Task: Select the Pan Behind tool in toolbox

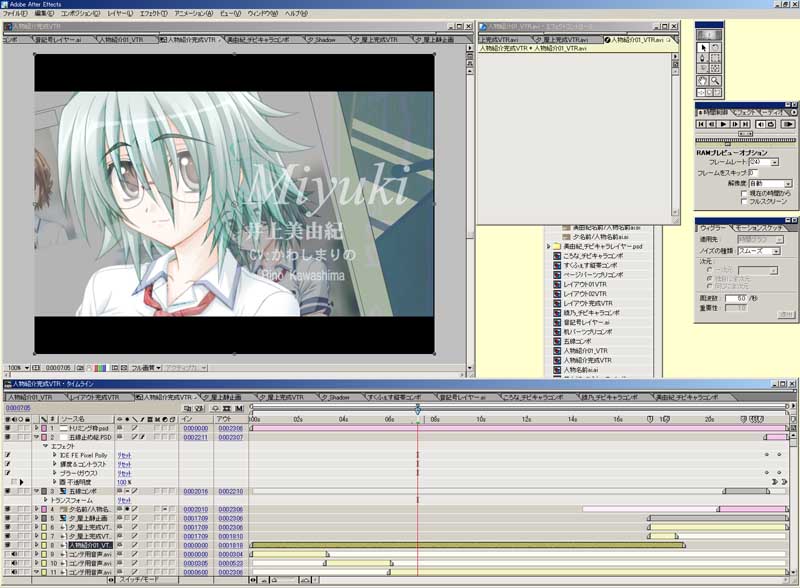Action: (x=715, y=68)
